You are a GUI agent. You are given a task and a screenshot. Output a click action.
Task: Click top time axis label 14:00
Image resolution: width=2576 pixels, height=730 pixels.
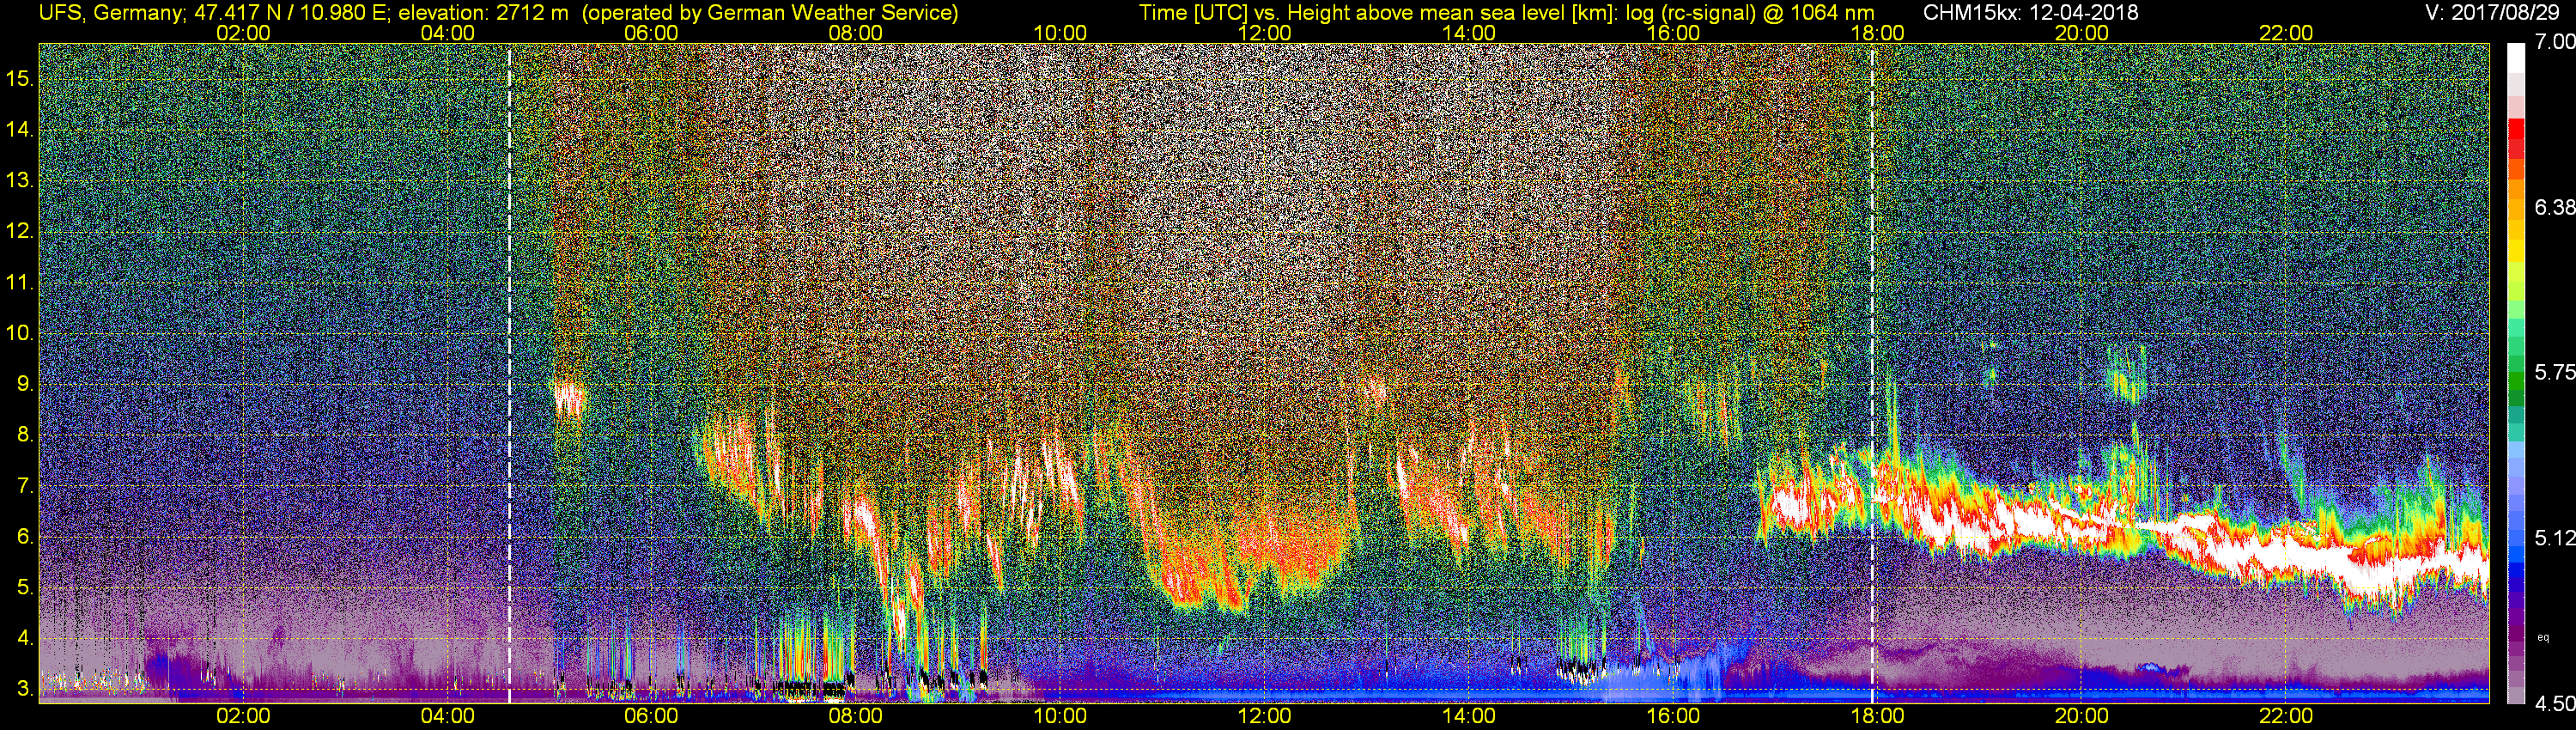[x=1469, y=33]
